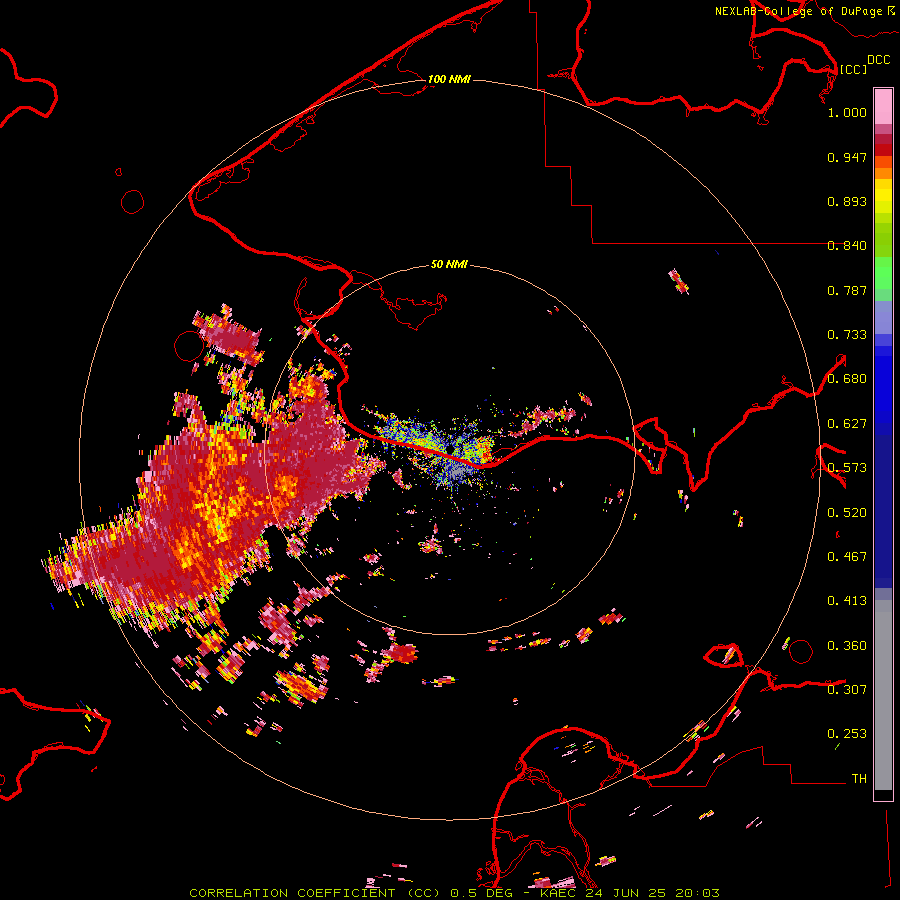
Task: Click the 0.787 scale value
Action: point(847,290)
